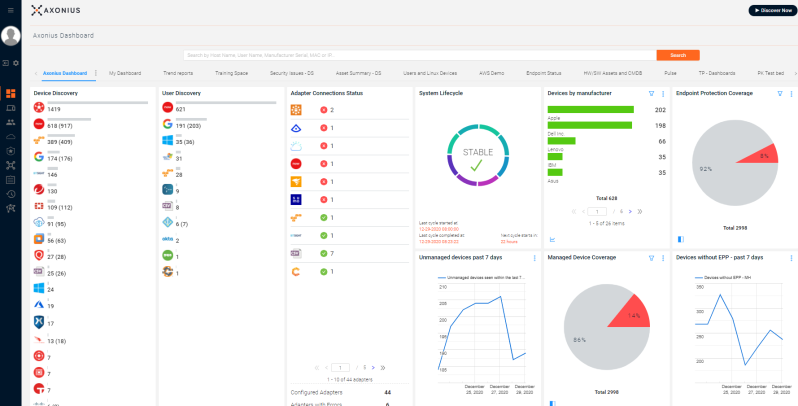Viewport: 798px width, 406px height.
Task: Open Axonius Dashboard tab options menu
Action: point(95,73)
